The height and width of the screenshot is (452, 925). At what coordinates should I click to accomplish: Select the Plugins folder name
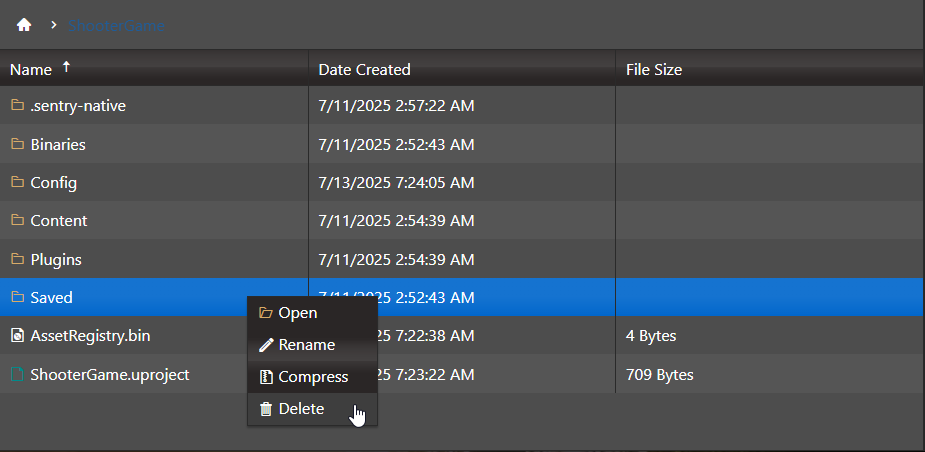click(56, 260)
